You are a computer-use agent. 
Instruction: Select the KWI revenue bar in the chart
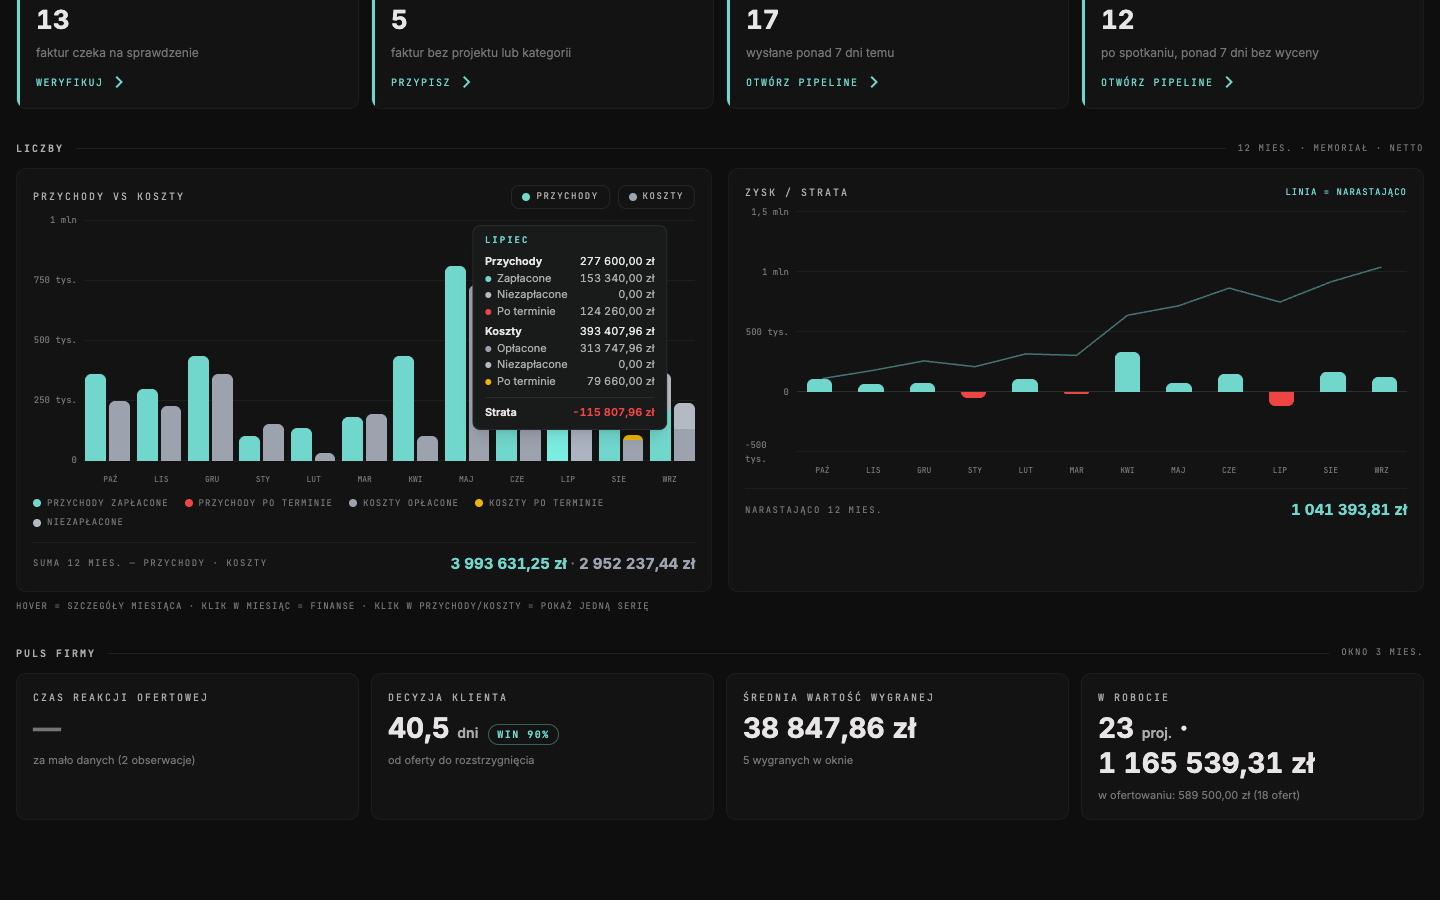point(403,408)
